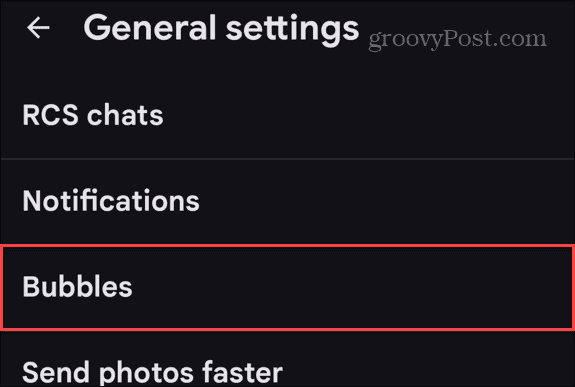This screenshot has width=575, height=387.
Task: Click the General settings page title
Action: click(x=221, y=29)
